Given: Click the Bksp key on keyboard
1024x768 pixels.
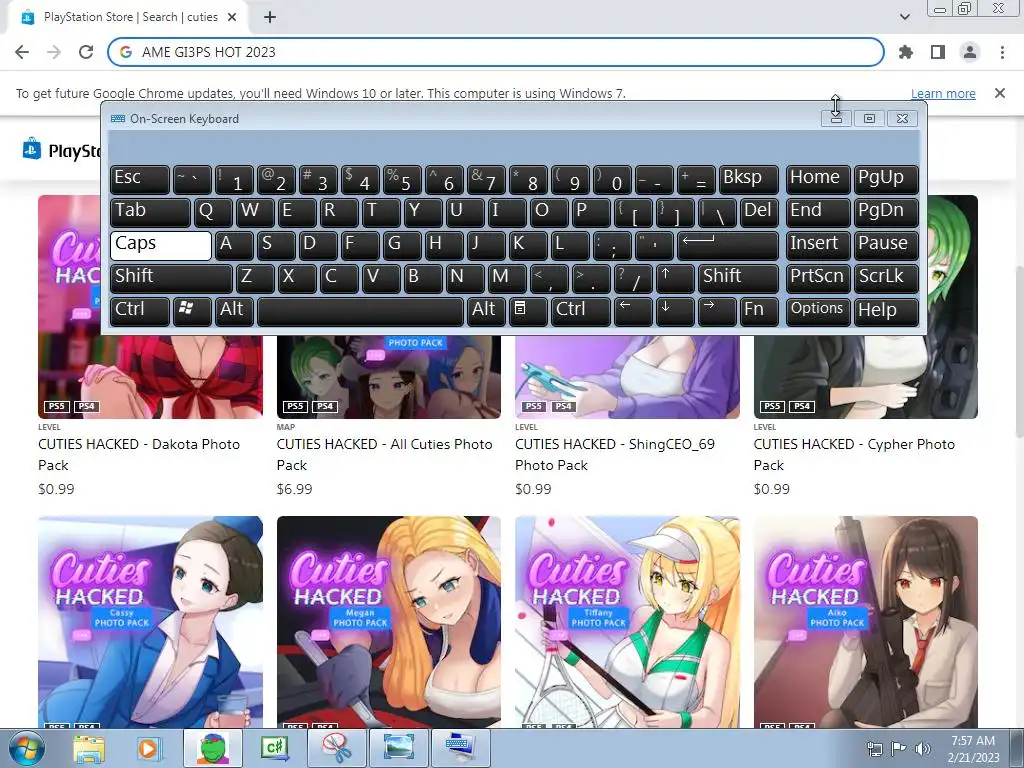Looking at the screenshot, I should [748, 180].
